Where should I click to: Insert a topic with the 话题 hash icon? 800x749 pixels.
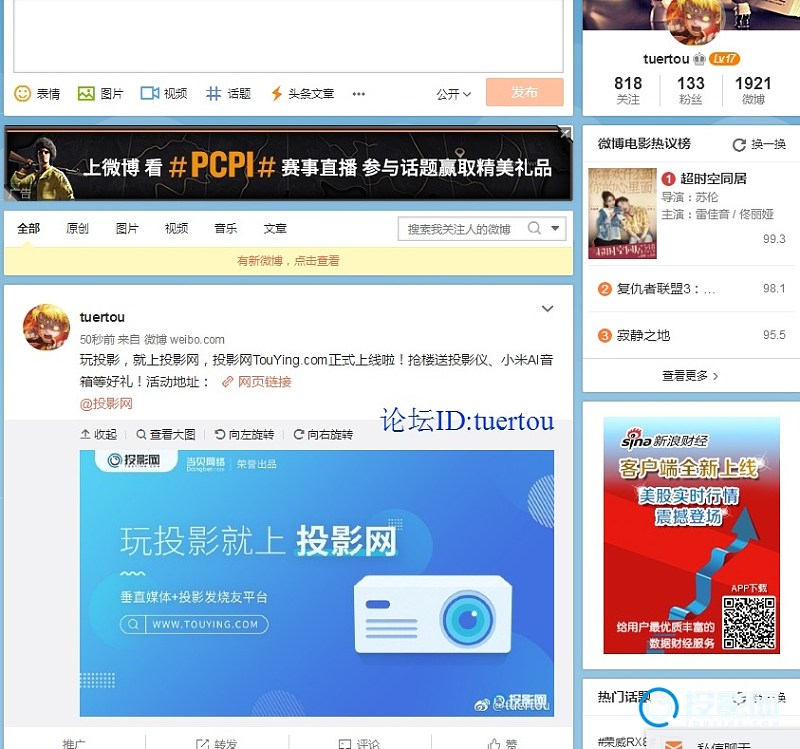click(x=213, y=93)
